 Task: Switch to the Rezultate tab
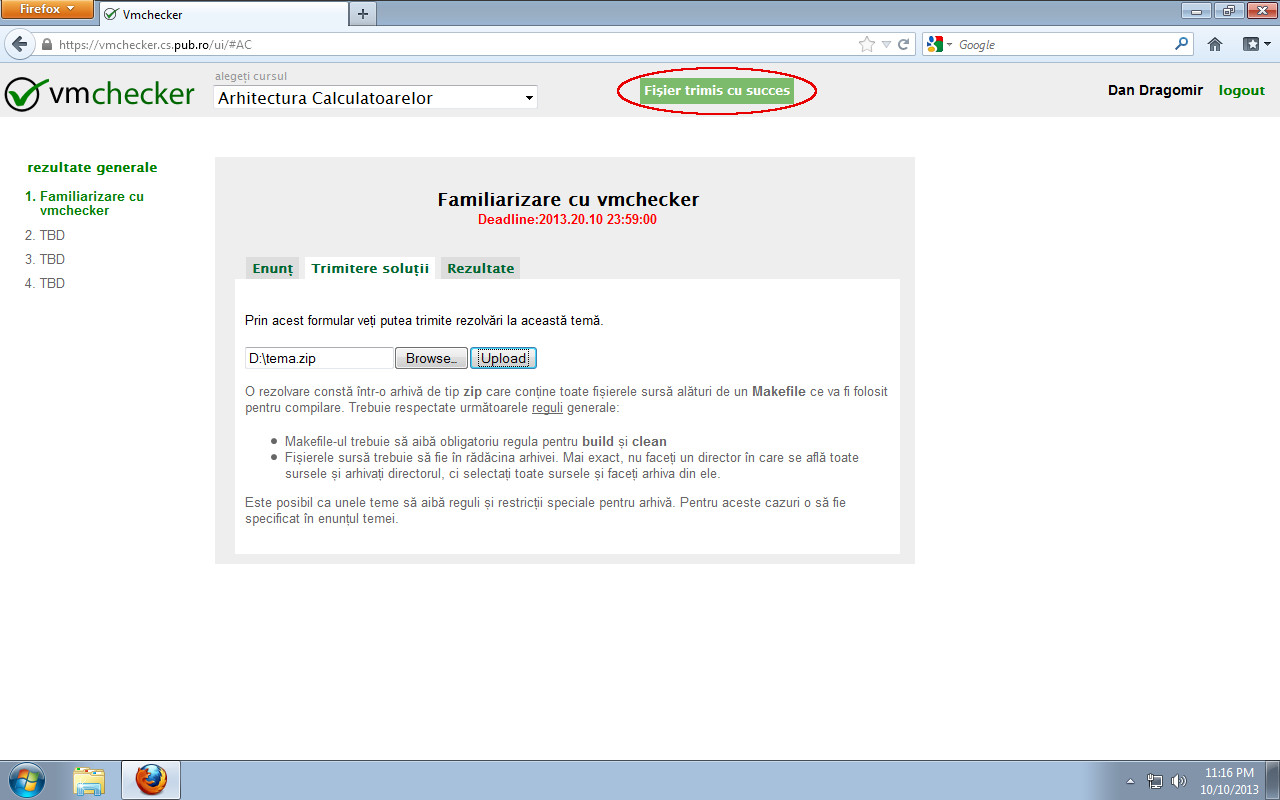pyautogui.click(x=479, y=267)
